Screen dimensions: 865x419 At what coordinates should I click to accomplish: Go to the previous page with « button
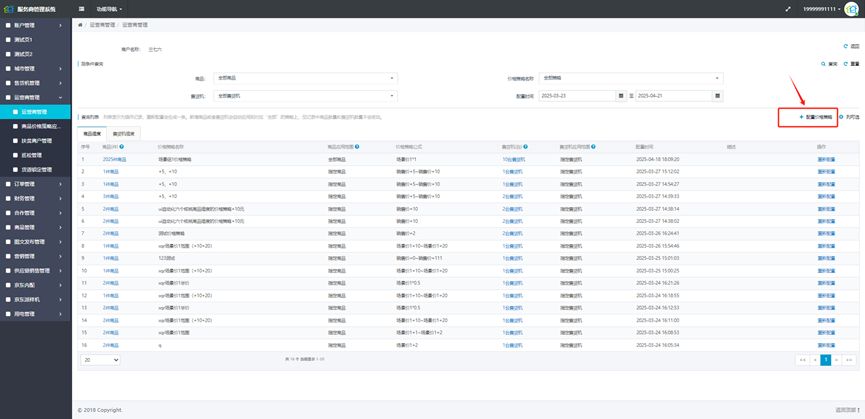(814, 359)
